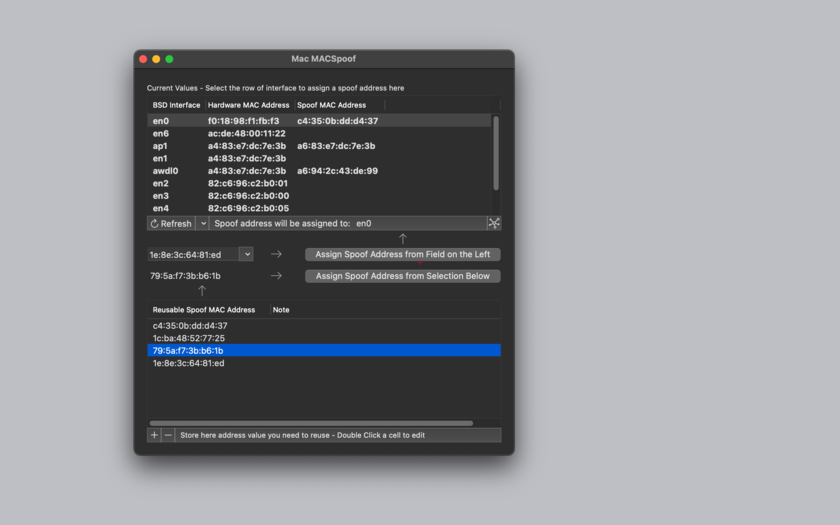Click hardware address 82:c6:96:c2:b0:05
The width and height of the screenshot is (840, 525).
coord(249,208)
